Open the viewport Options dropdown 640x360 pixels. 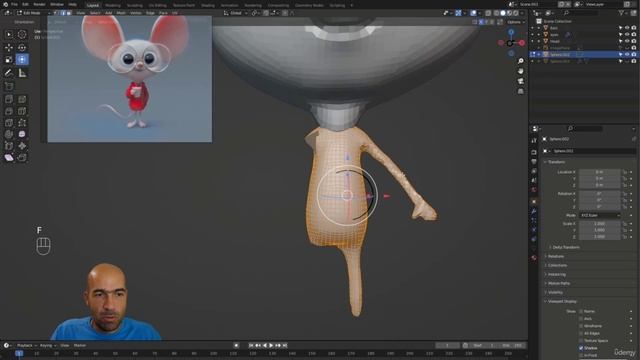point(516,22)
